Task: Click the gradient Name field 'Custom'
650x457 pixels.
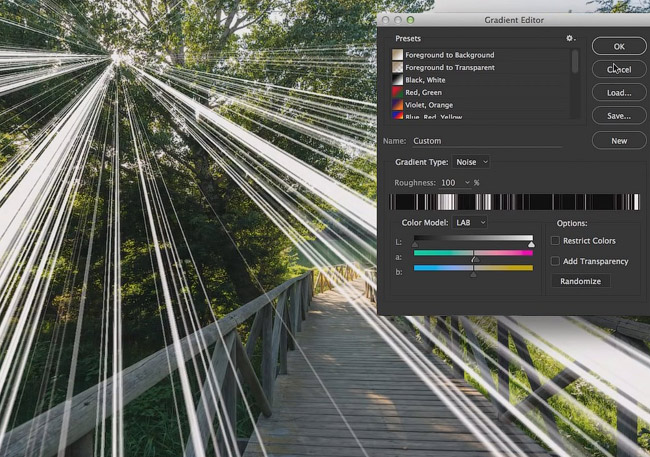Action: tap(487, 141)
